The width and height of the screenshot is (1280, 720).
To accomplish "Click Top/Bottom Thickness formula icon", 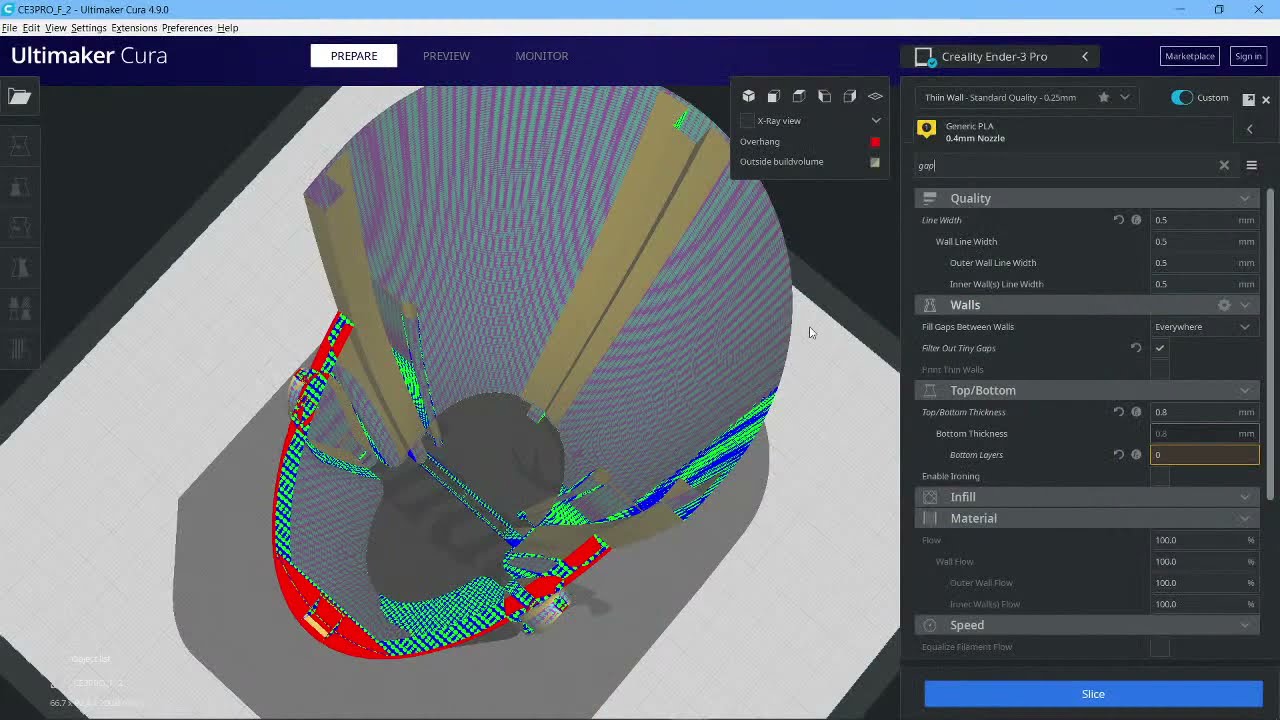I will [1136, 412].
